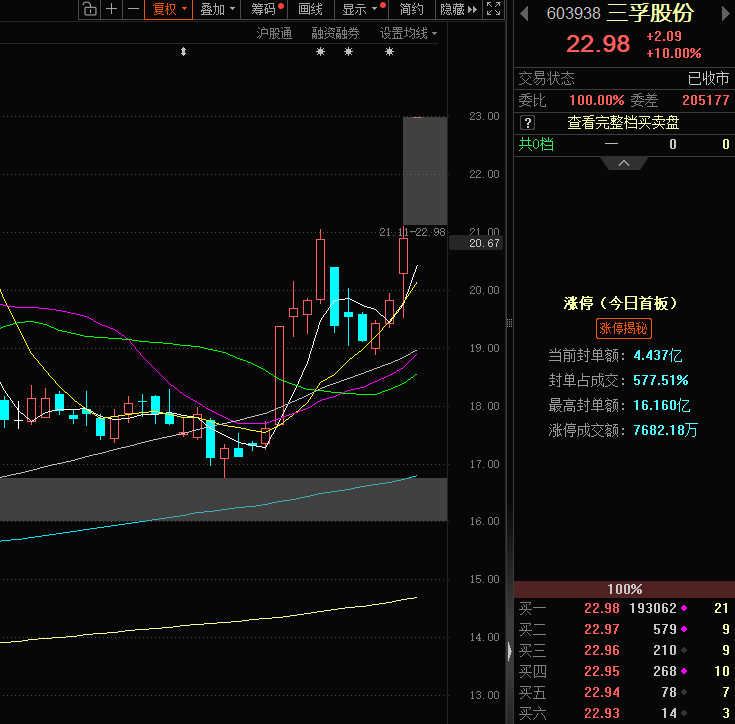Screen dimensions: 735x724
Task: Click the lock icon in chart toolbar
Action: [x=89, y=9]
